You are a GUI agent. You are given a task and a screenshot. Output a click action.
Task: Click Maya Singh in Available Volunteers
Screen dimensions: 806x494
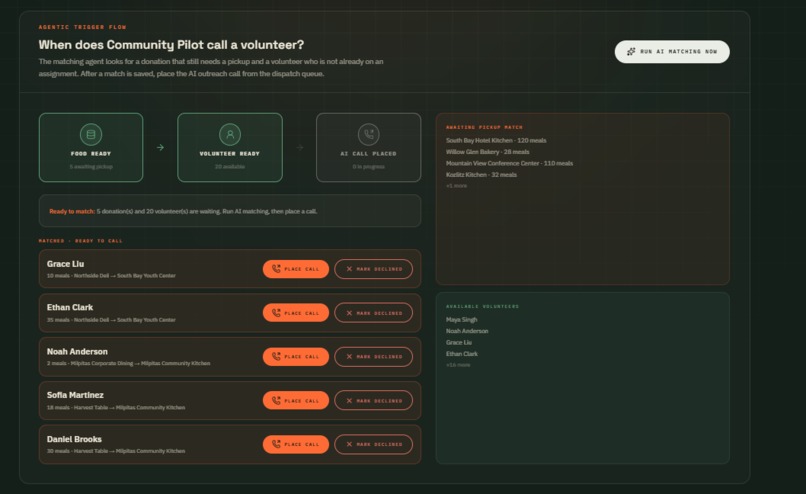coord(462,320)
